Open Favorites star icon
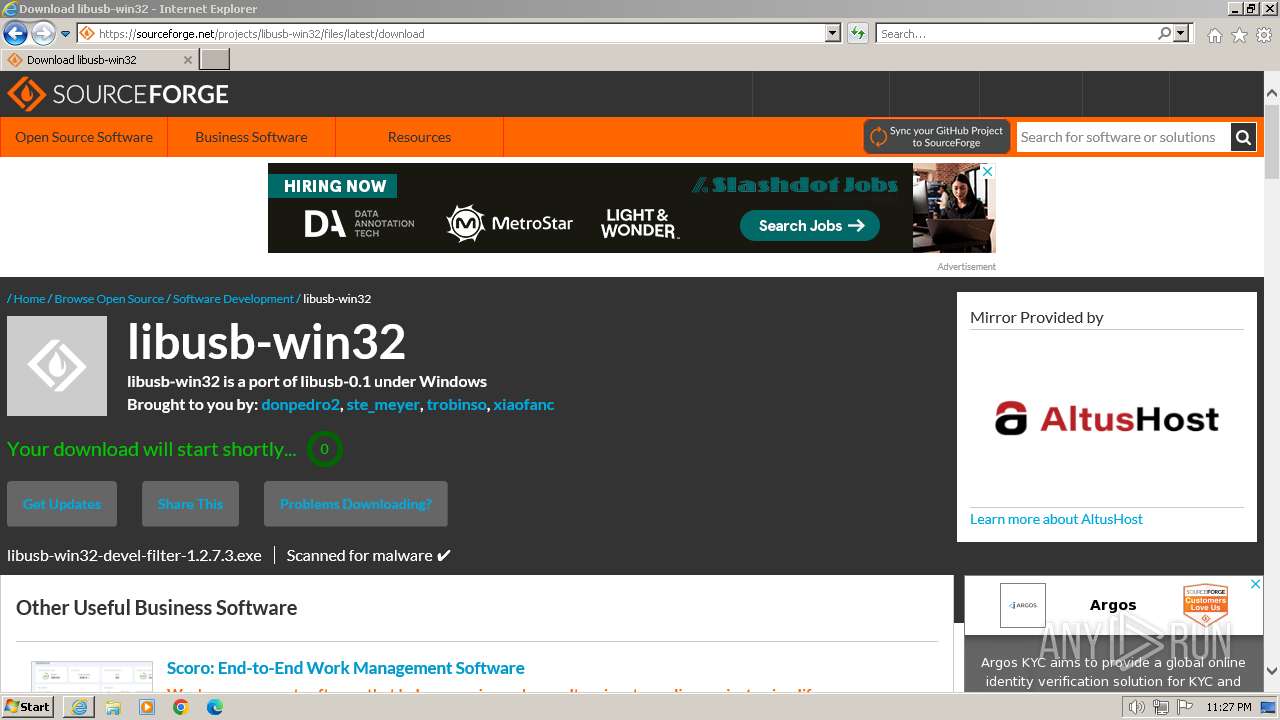Image resolution: width=1280 pixels, height=720 pixels. (1239, 35)
